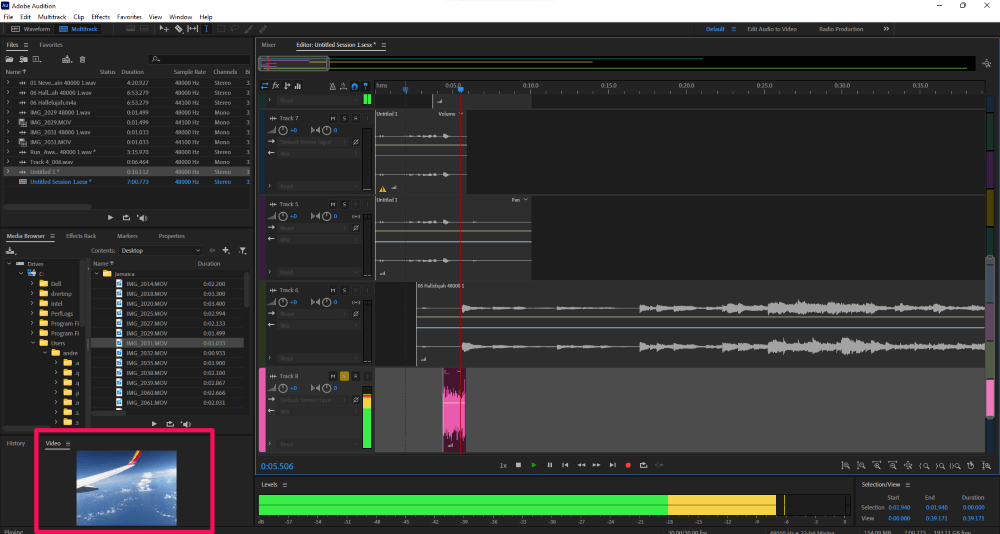Click the Add Shortcut plus icon in Media Browser

226,251
